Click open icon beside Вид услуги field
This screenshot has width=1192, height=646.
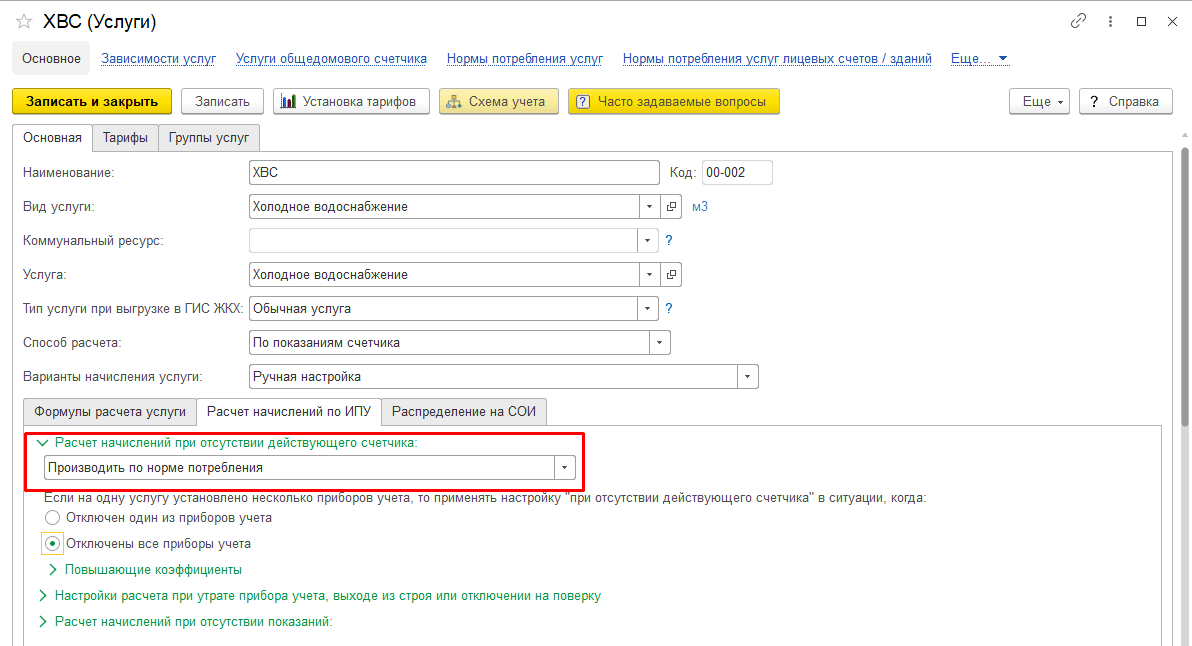672,207
